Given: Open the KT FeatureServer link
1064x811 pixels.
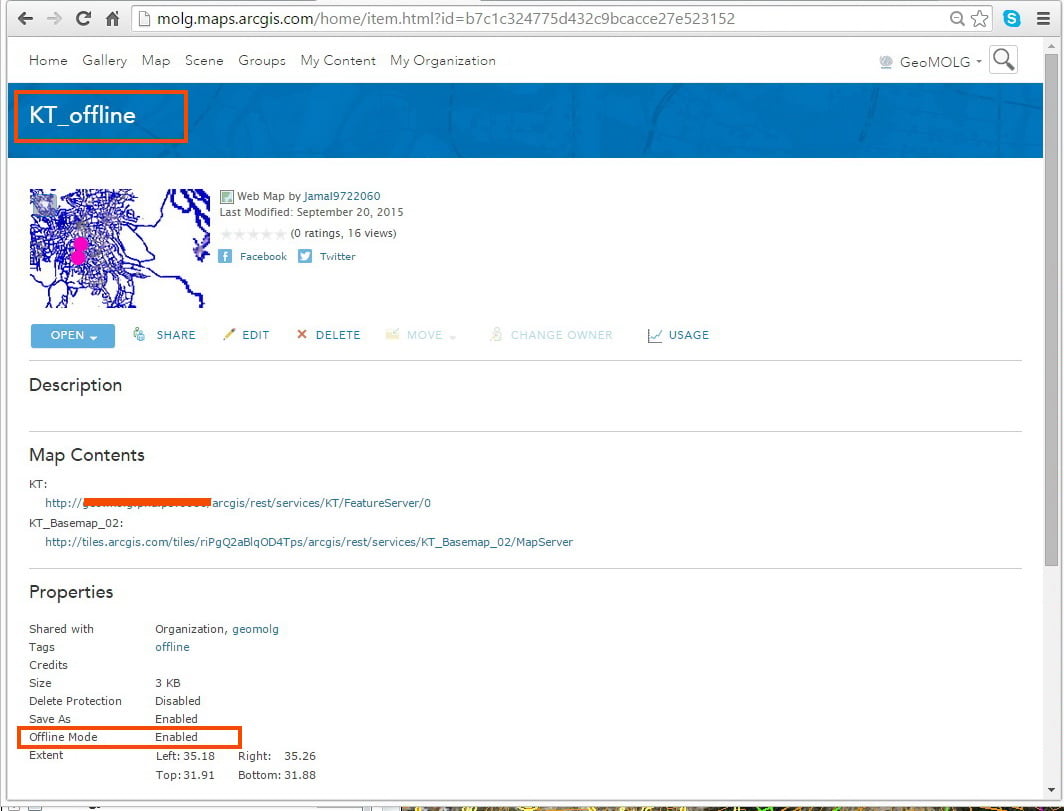Looking at the screenshot, I should pos(238,503).
